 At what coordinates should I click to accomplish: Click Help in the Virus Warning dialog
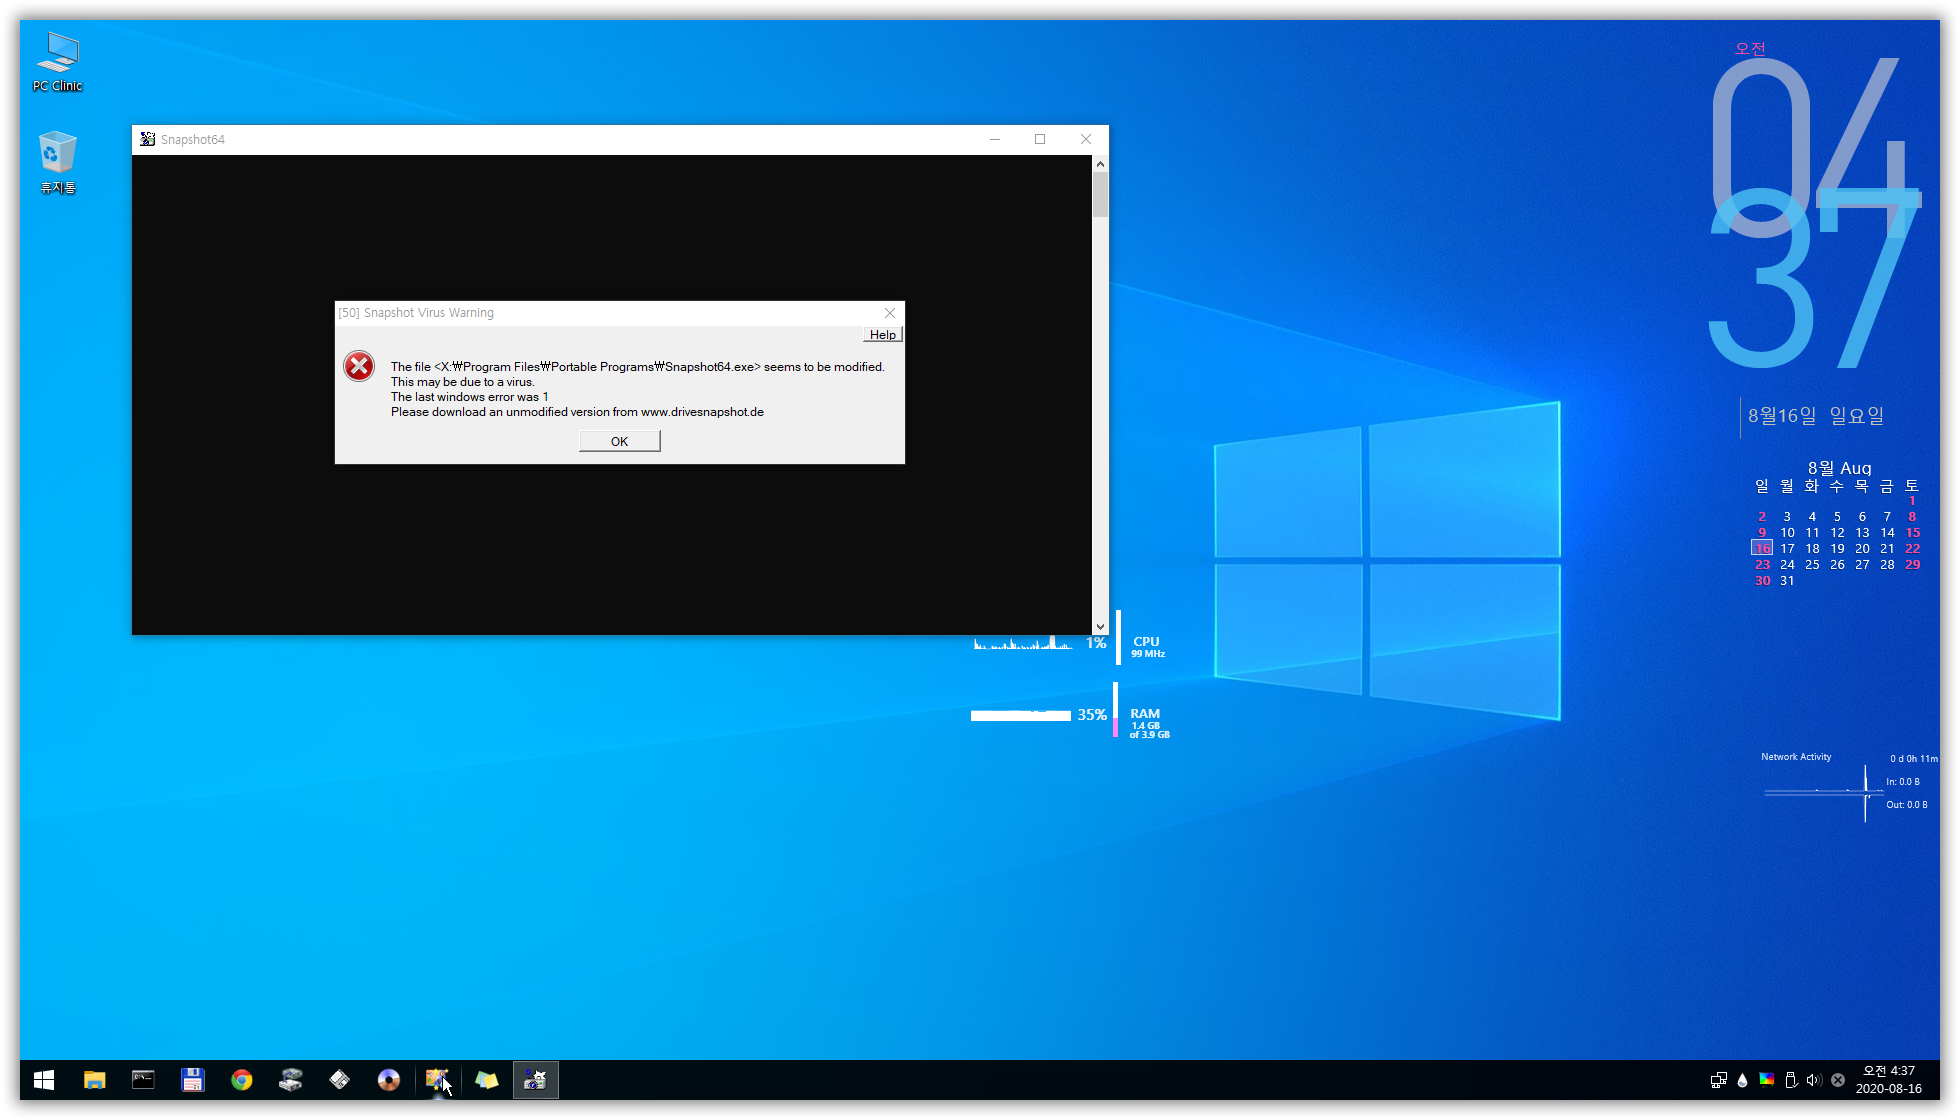pos(882,335)
